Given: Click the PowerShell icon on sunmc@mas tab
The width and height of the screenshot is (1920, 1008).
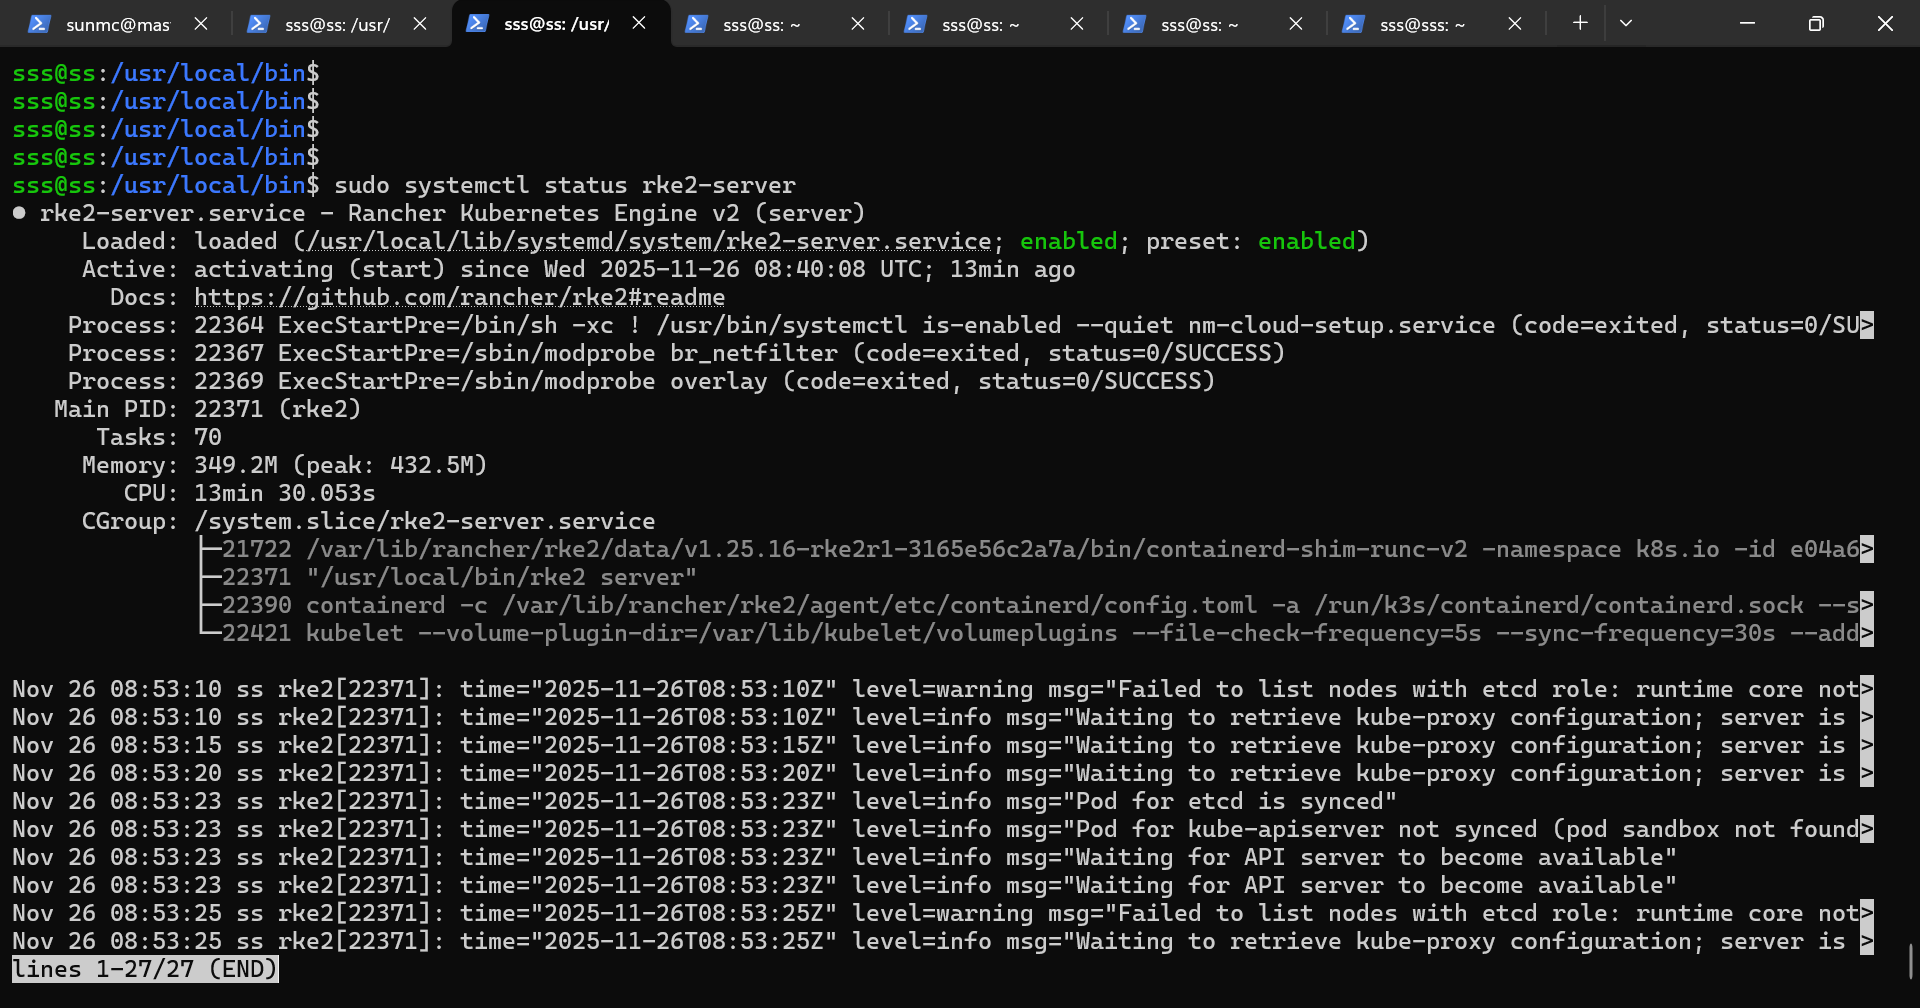Looking at the screenshot, I should tap(39, 24).
